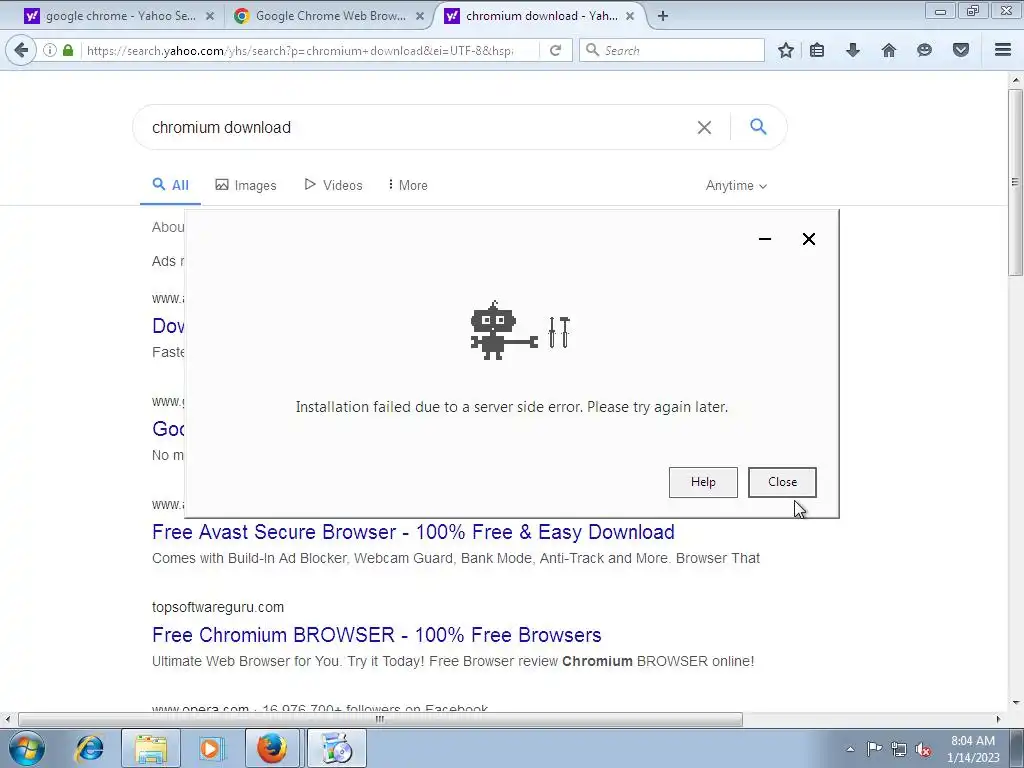The image size is (1024, 768).
Task: Click the Help button in dialog
Action: coord(703,482)
